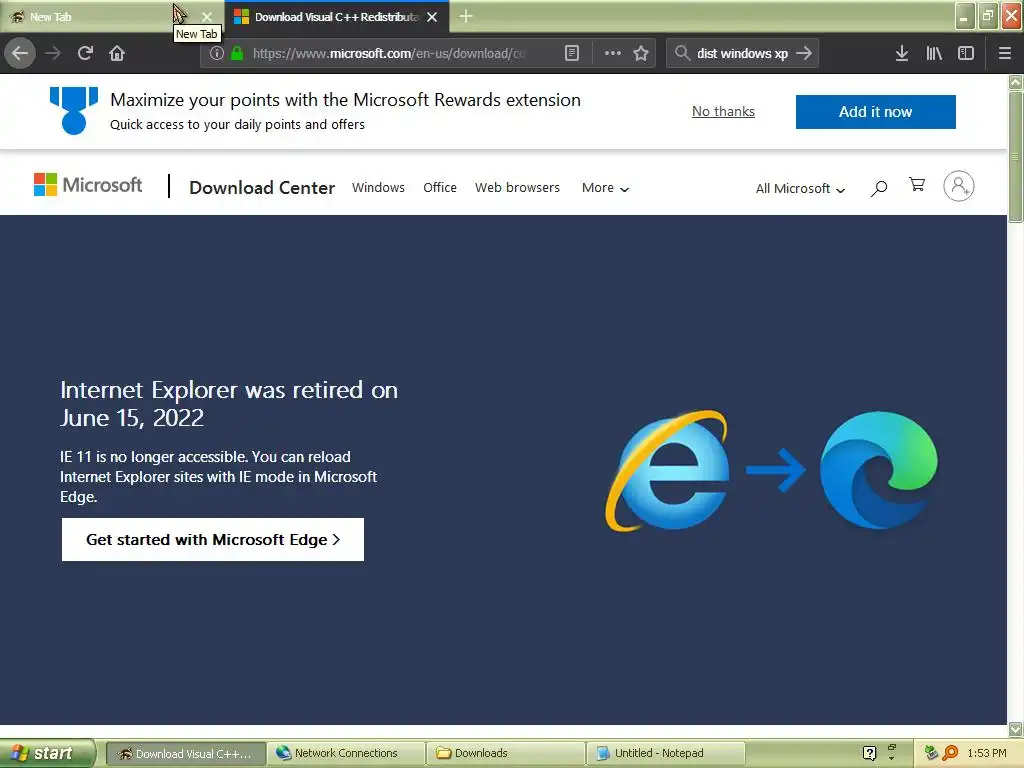
Task: Open page actions three-dot menu
Action: (613, 53)
